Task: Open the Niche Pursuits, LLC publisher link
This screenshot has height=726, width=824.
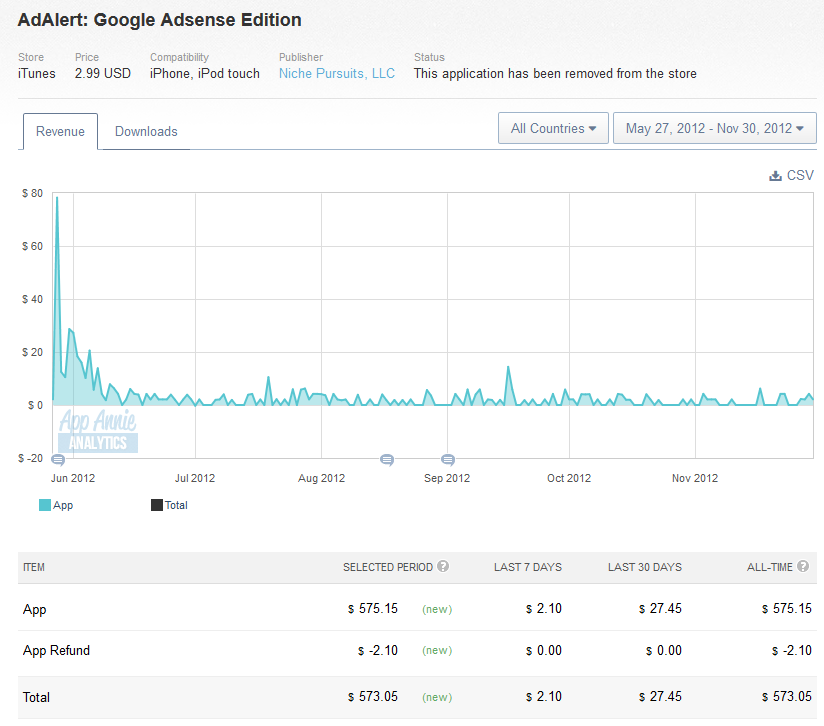Action: coord(337,74)
